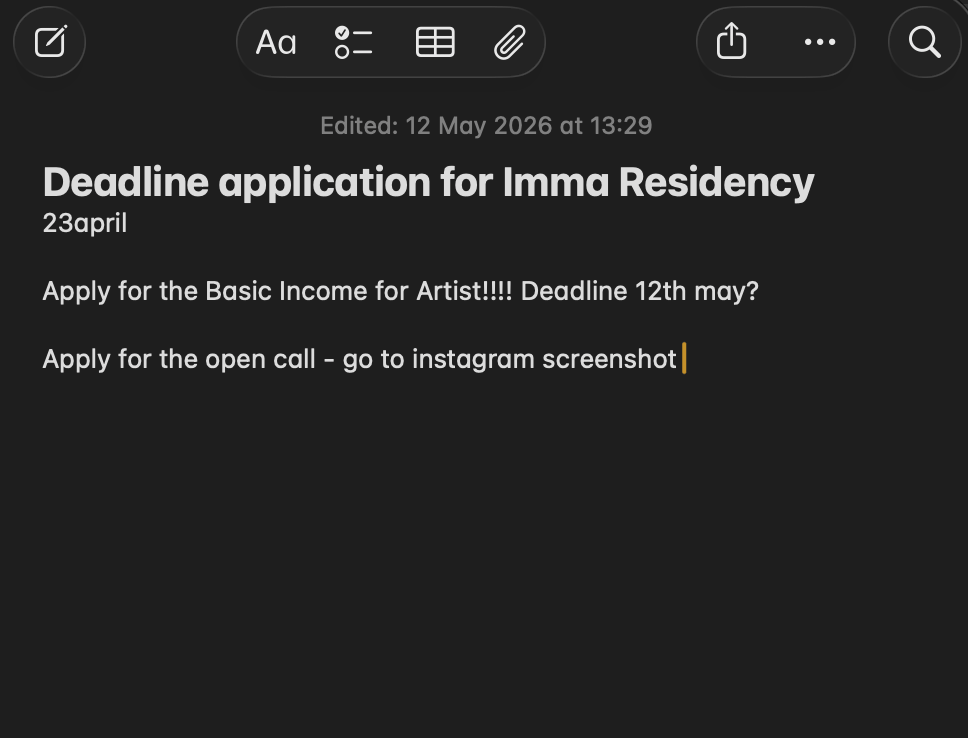Screen dimensions: 968x738
Task: Place cursor in the note title heading
Action: click(428, 183)
